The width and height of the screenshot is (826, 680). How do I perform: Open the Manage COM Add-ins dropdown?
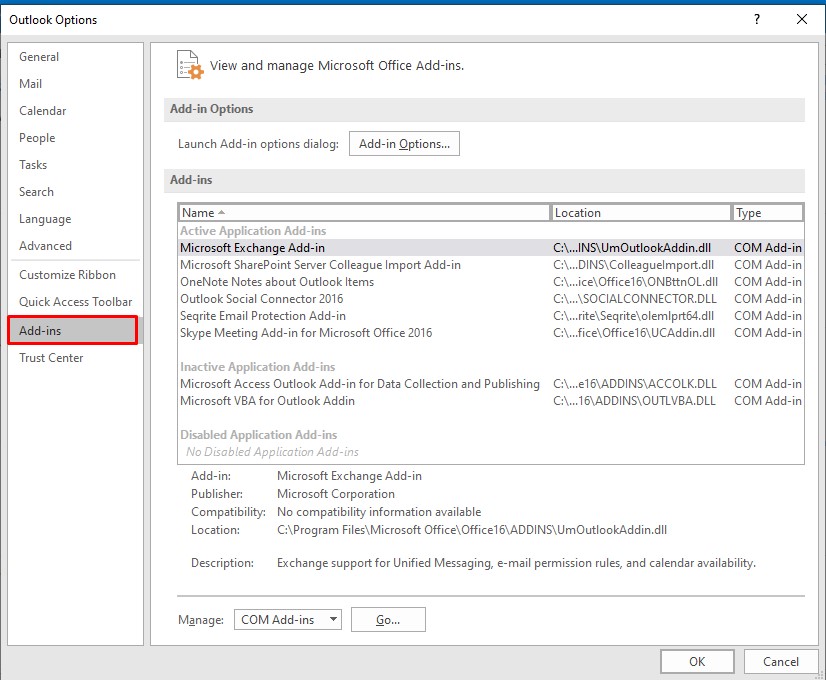(288, 620)
